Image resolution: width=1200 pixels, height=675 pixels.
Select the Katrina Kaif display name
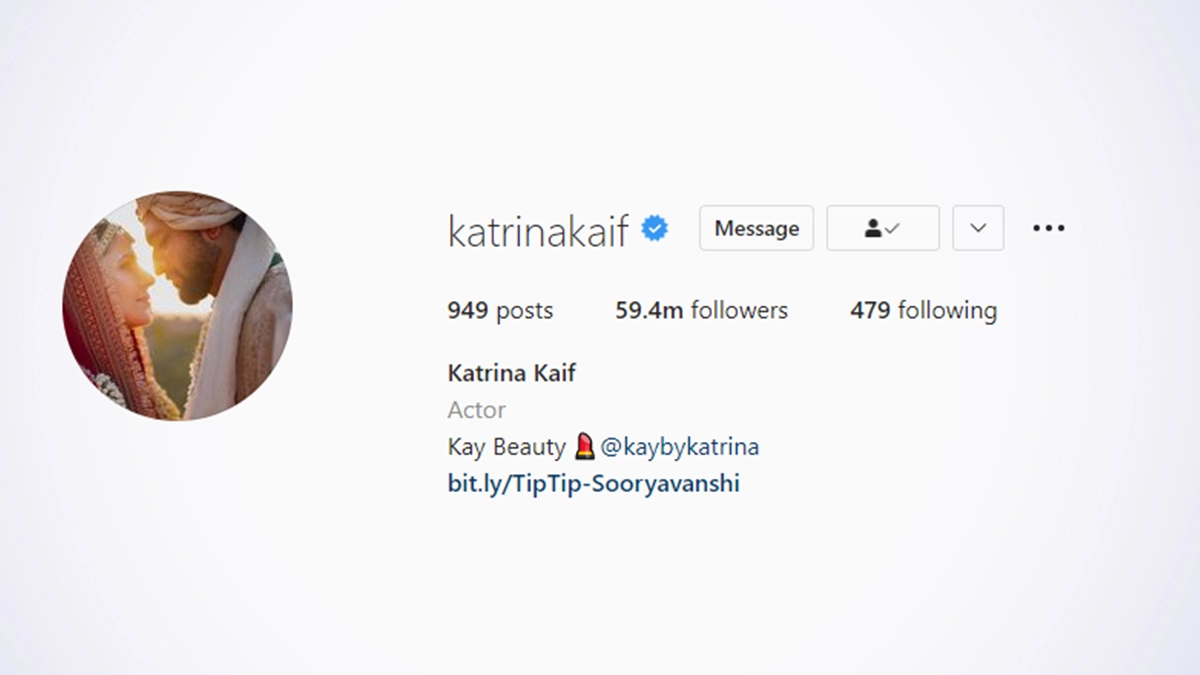tap(512, 373)
